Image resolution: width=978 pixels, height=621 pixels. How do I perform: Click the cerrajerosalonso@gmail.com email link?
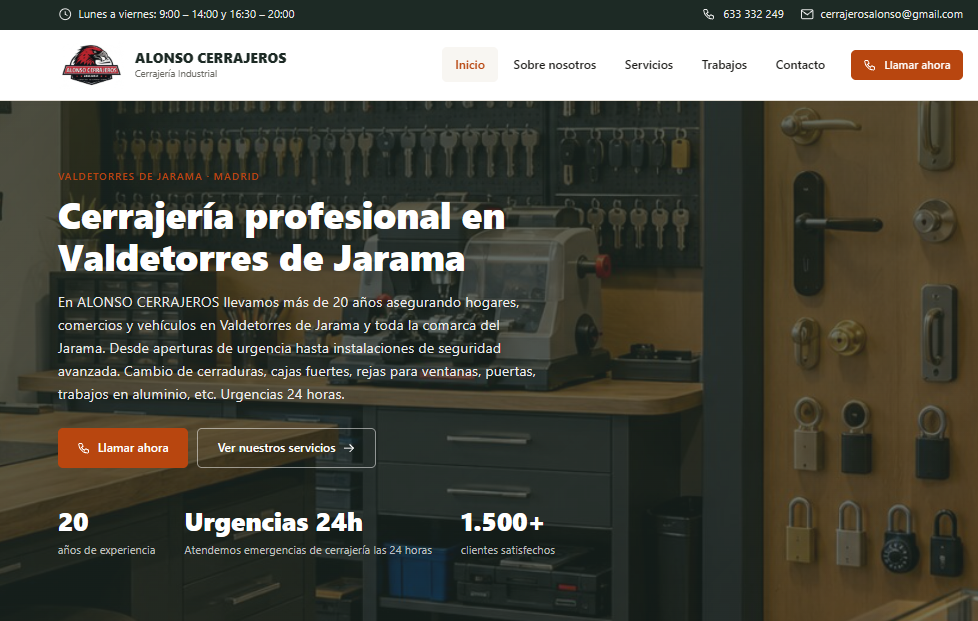[x=891, y=14]
